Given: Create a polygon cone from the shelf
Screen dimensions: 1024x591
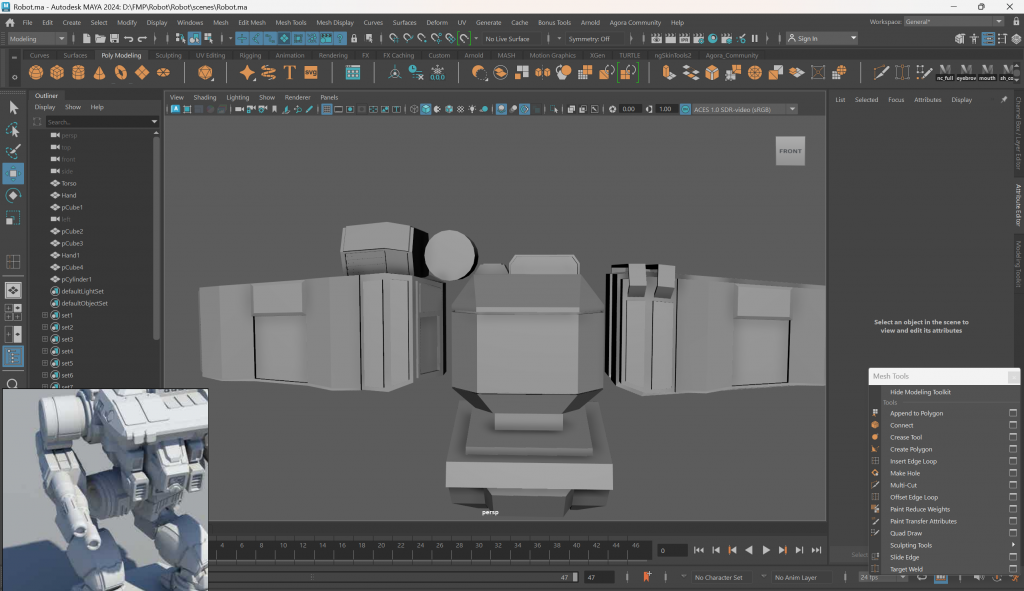Looking at the screenshot, I should coord(101,73).
